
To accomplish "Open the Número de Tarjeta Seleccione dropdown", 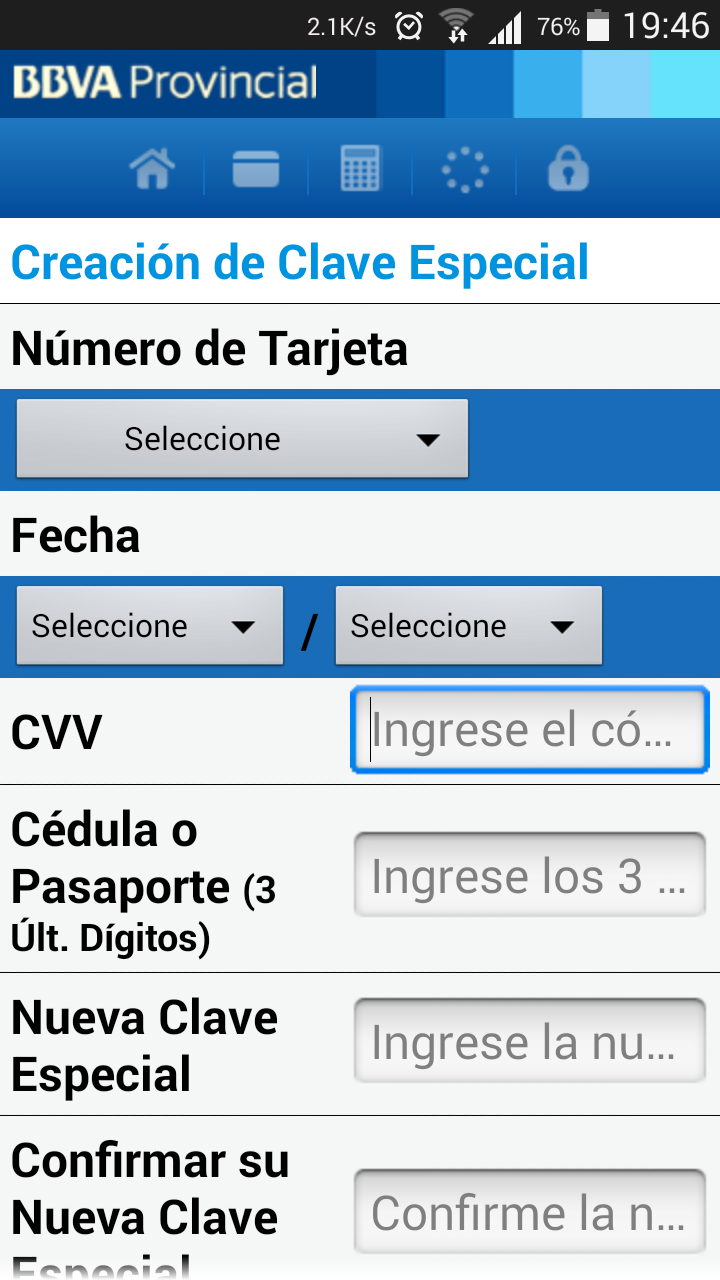I will click(242, 438).
